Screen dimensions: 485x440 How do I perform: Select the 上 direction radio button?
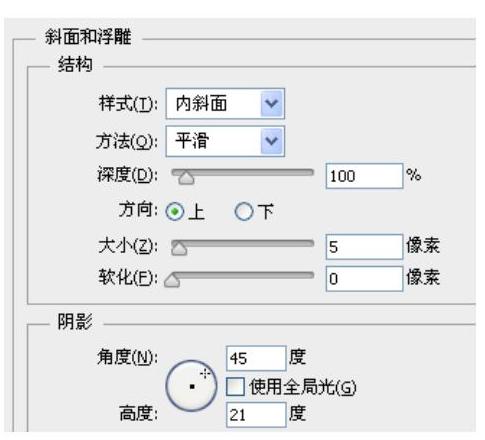coord(175,212)
